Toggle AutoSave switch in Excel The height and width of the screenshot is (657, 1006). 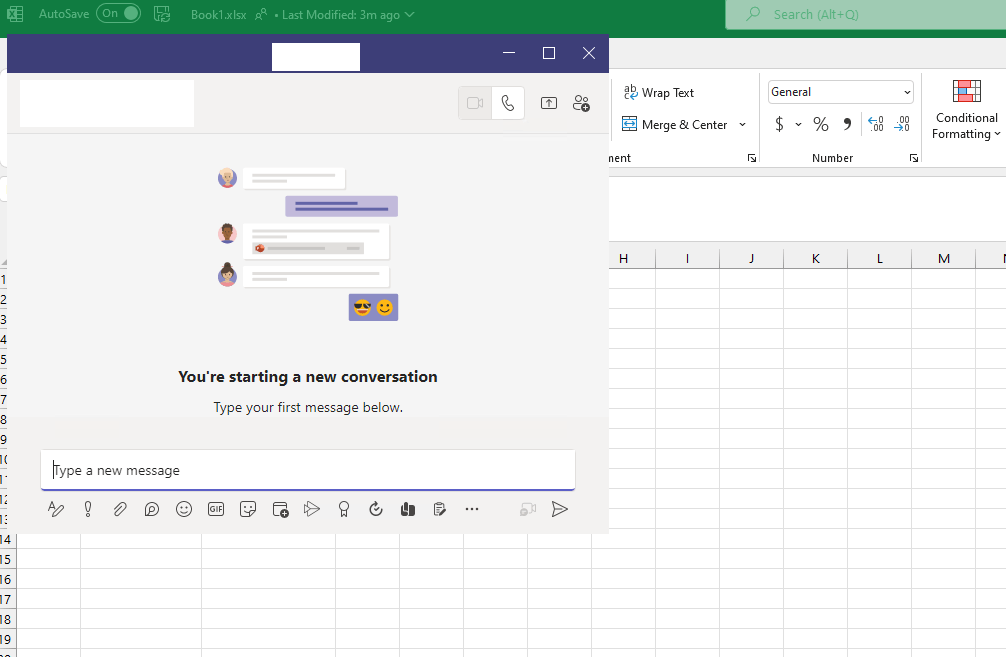[119, 13]
